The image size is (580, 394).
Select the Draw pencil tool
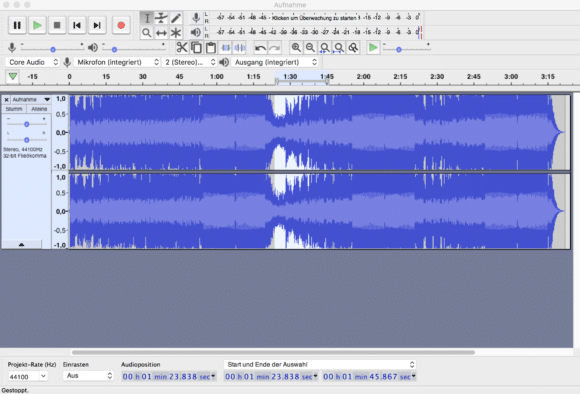click(176, 18)
